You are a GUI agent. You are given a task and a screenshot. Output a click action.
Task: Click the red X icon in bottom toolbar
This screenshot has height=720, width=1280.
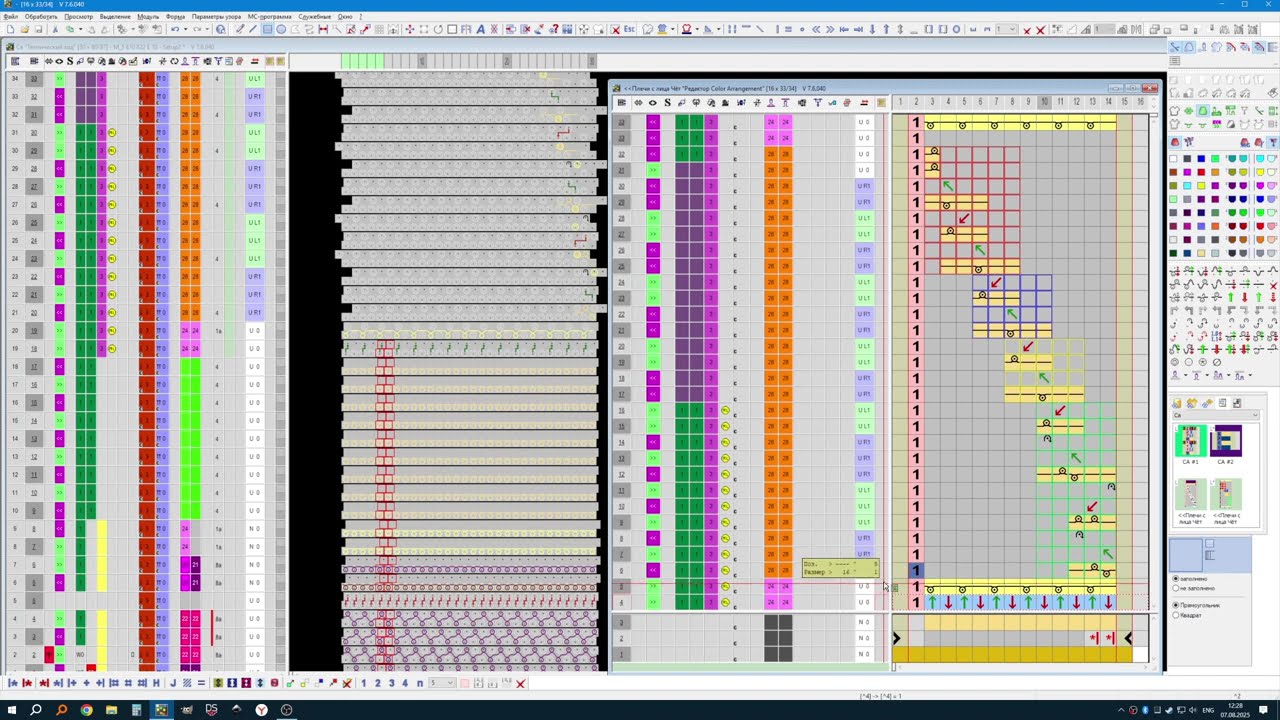point(521,683)
